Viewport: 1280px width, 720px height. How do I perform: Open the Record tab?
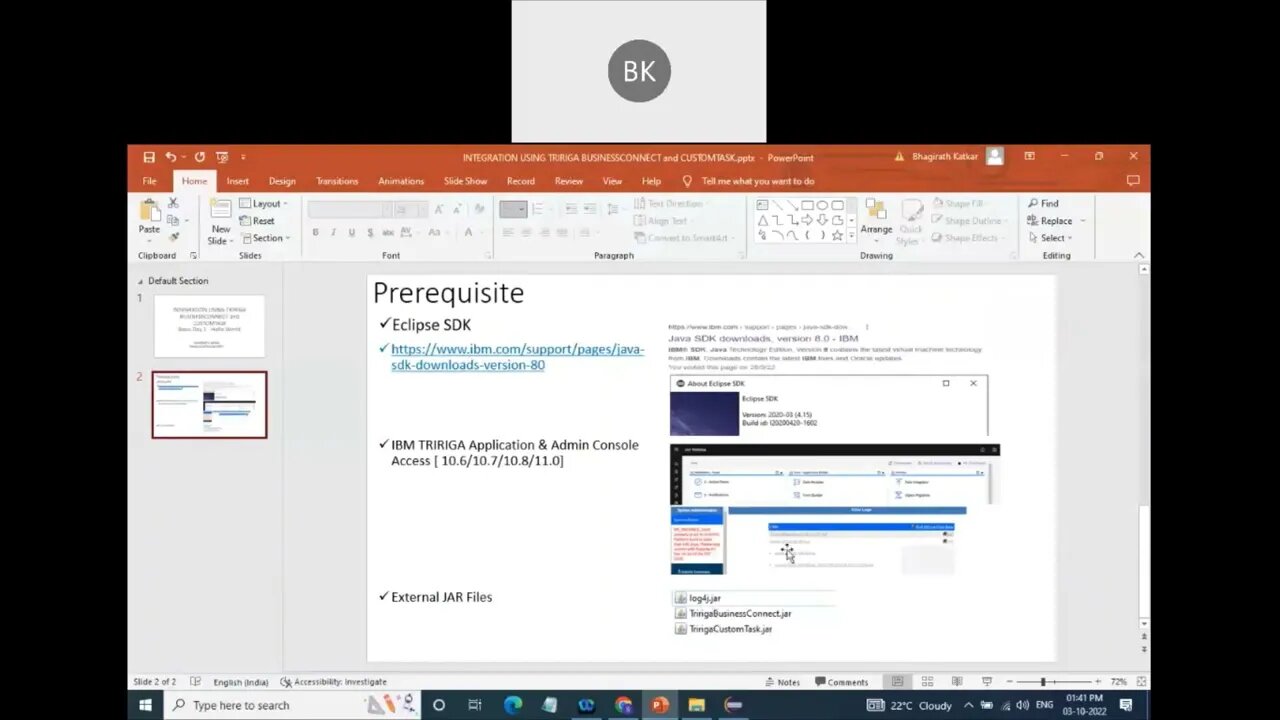(520, 181)
